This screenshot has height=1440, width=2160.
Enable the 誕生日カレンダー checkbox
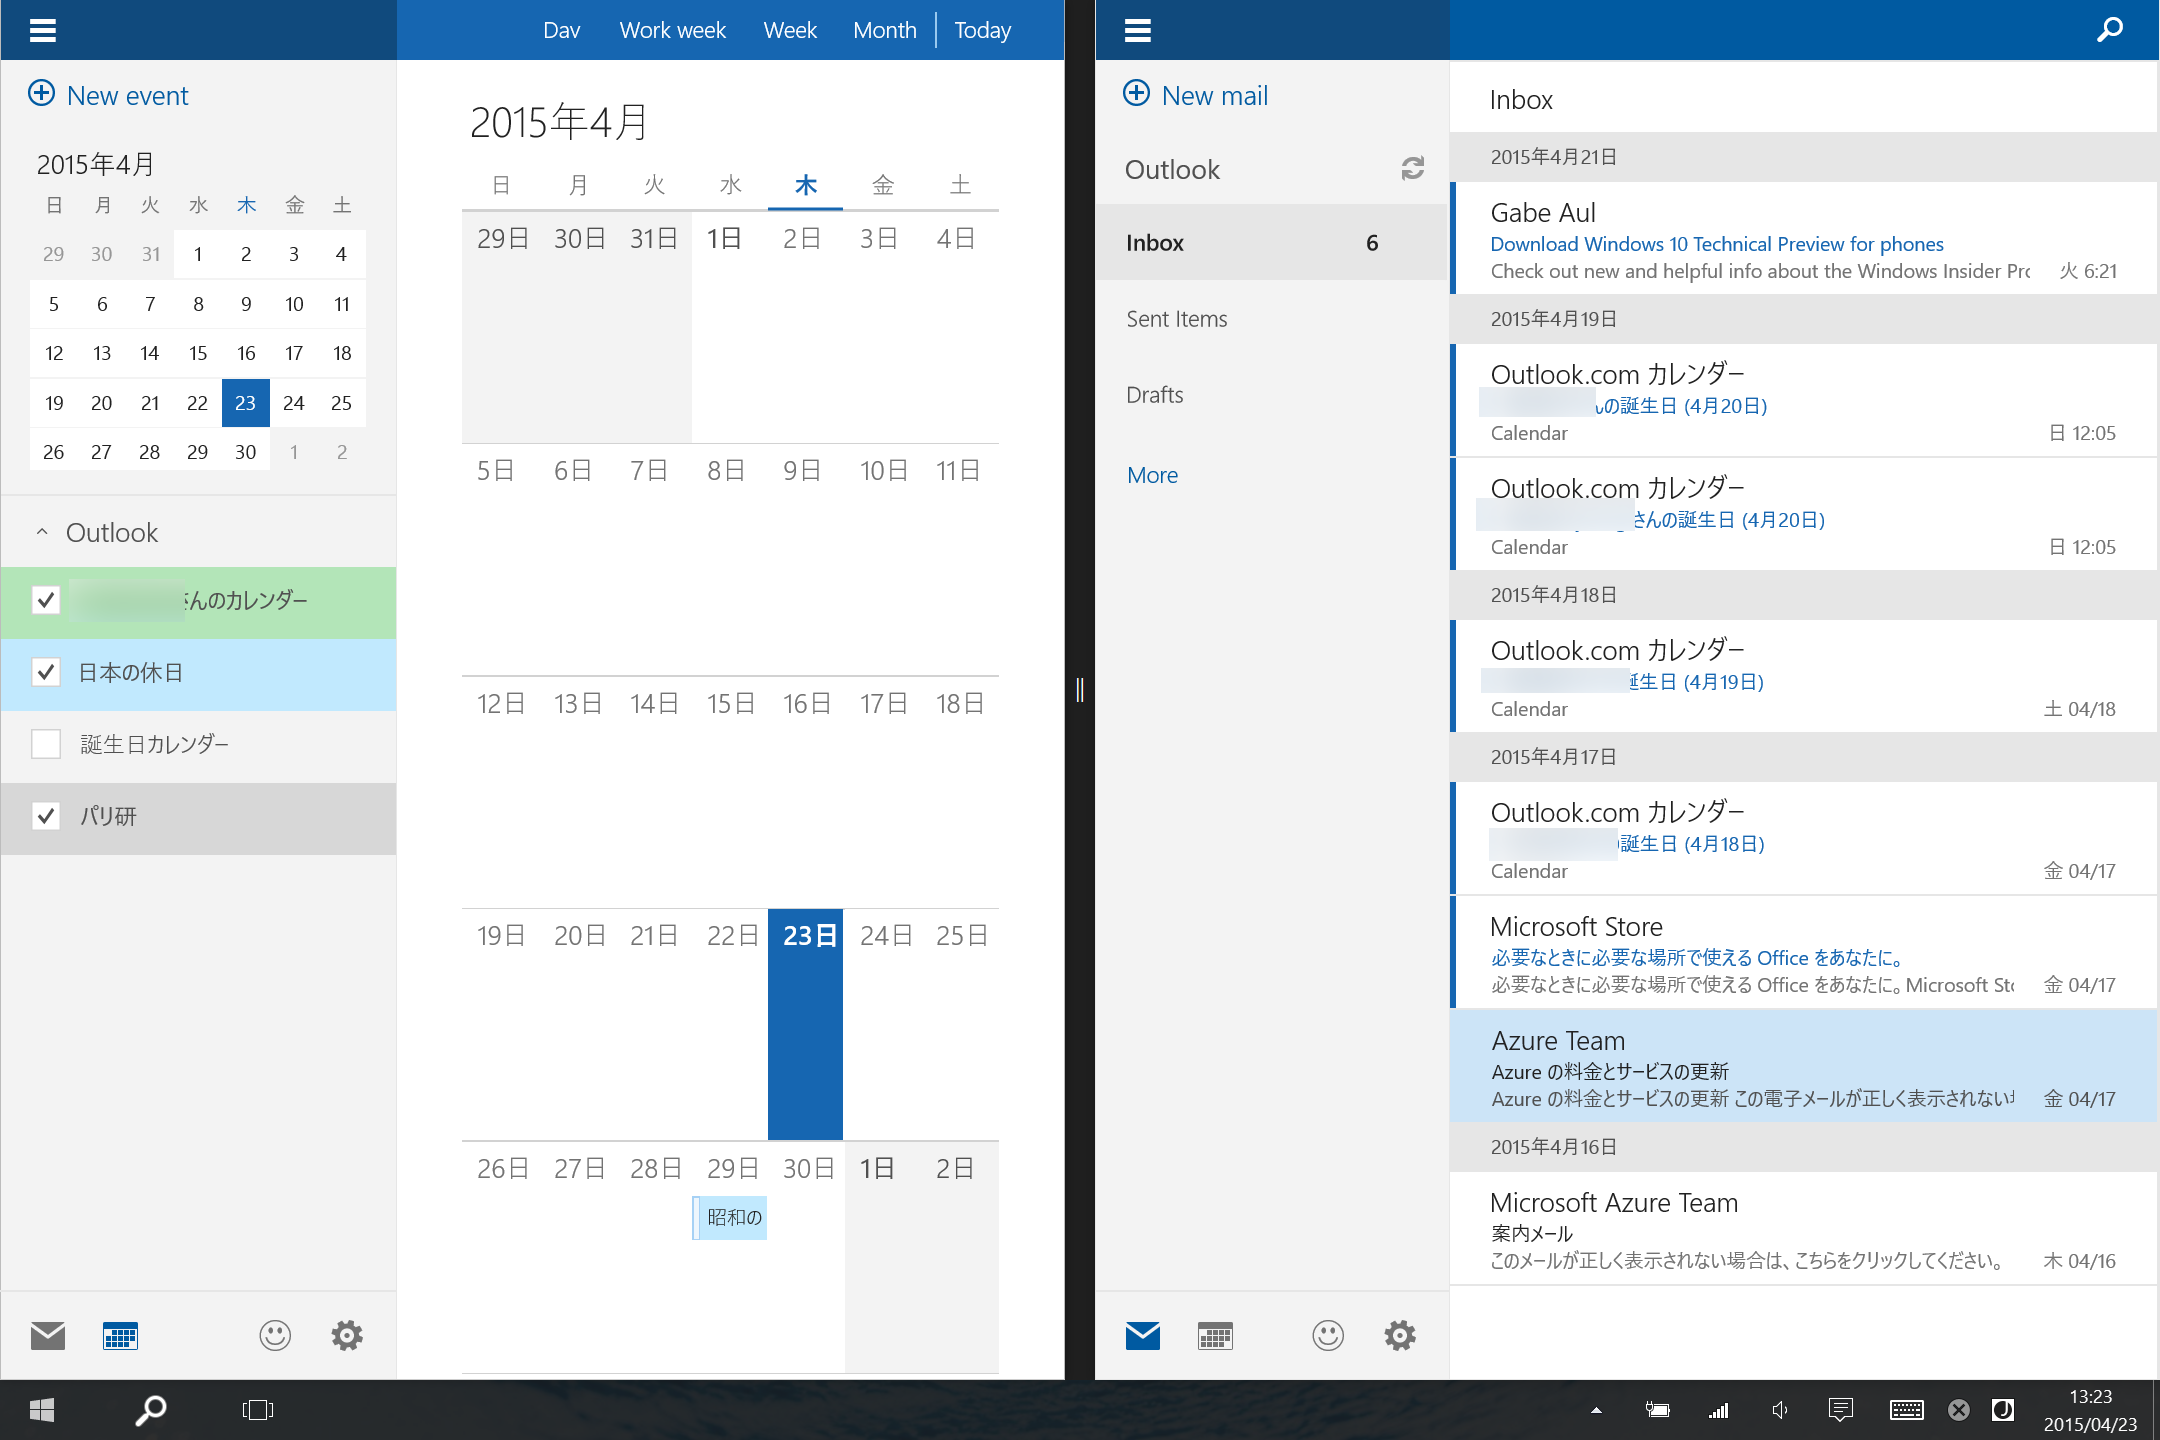point(46,744)
